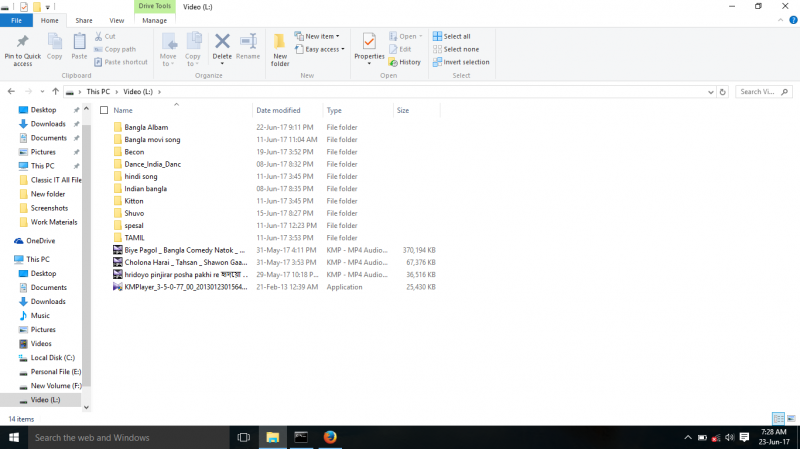800x449 pixels.
Task: Switch to the Home ribbon tab
Action: 49,20
